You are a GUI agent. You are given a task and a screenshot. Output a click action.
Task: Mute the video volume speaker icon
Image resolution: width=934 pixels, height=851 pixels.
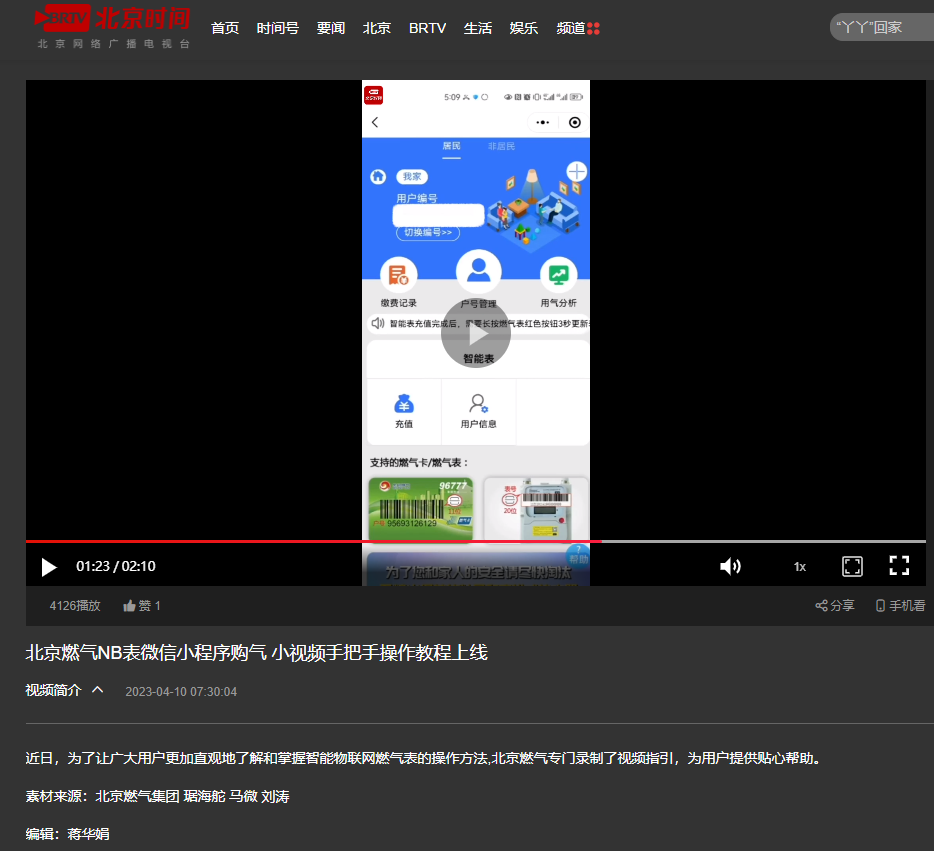tap(730, 566)
